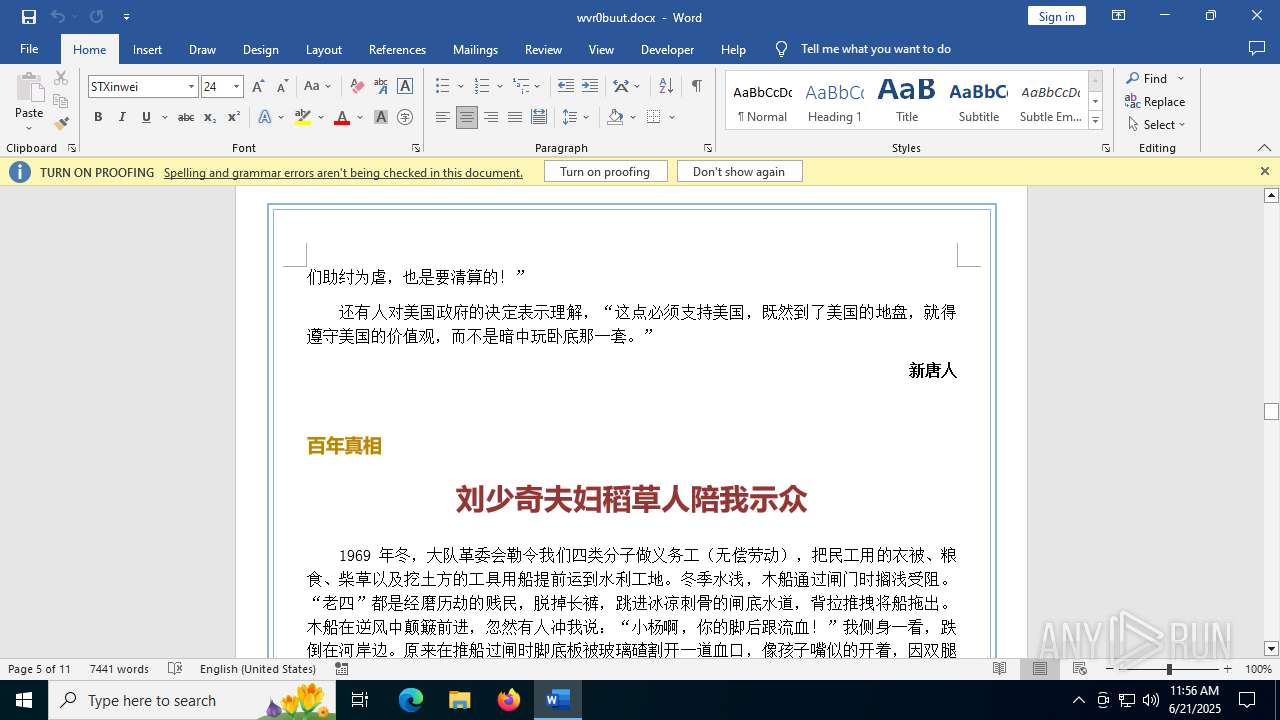Expand the Bullets dropdown
Viewport: 1280px width, 720px height.
click(460, 87)
